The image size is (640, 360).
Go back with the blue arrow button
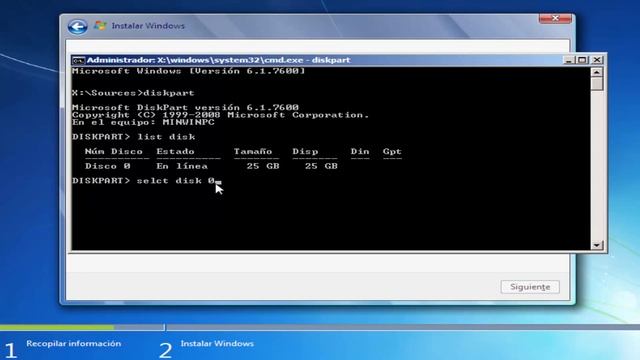77,27
